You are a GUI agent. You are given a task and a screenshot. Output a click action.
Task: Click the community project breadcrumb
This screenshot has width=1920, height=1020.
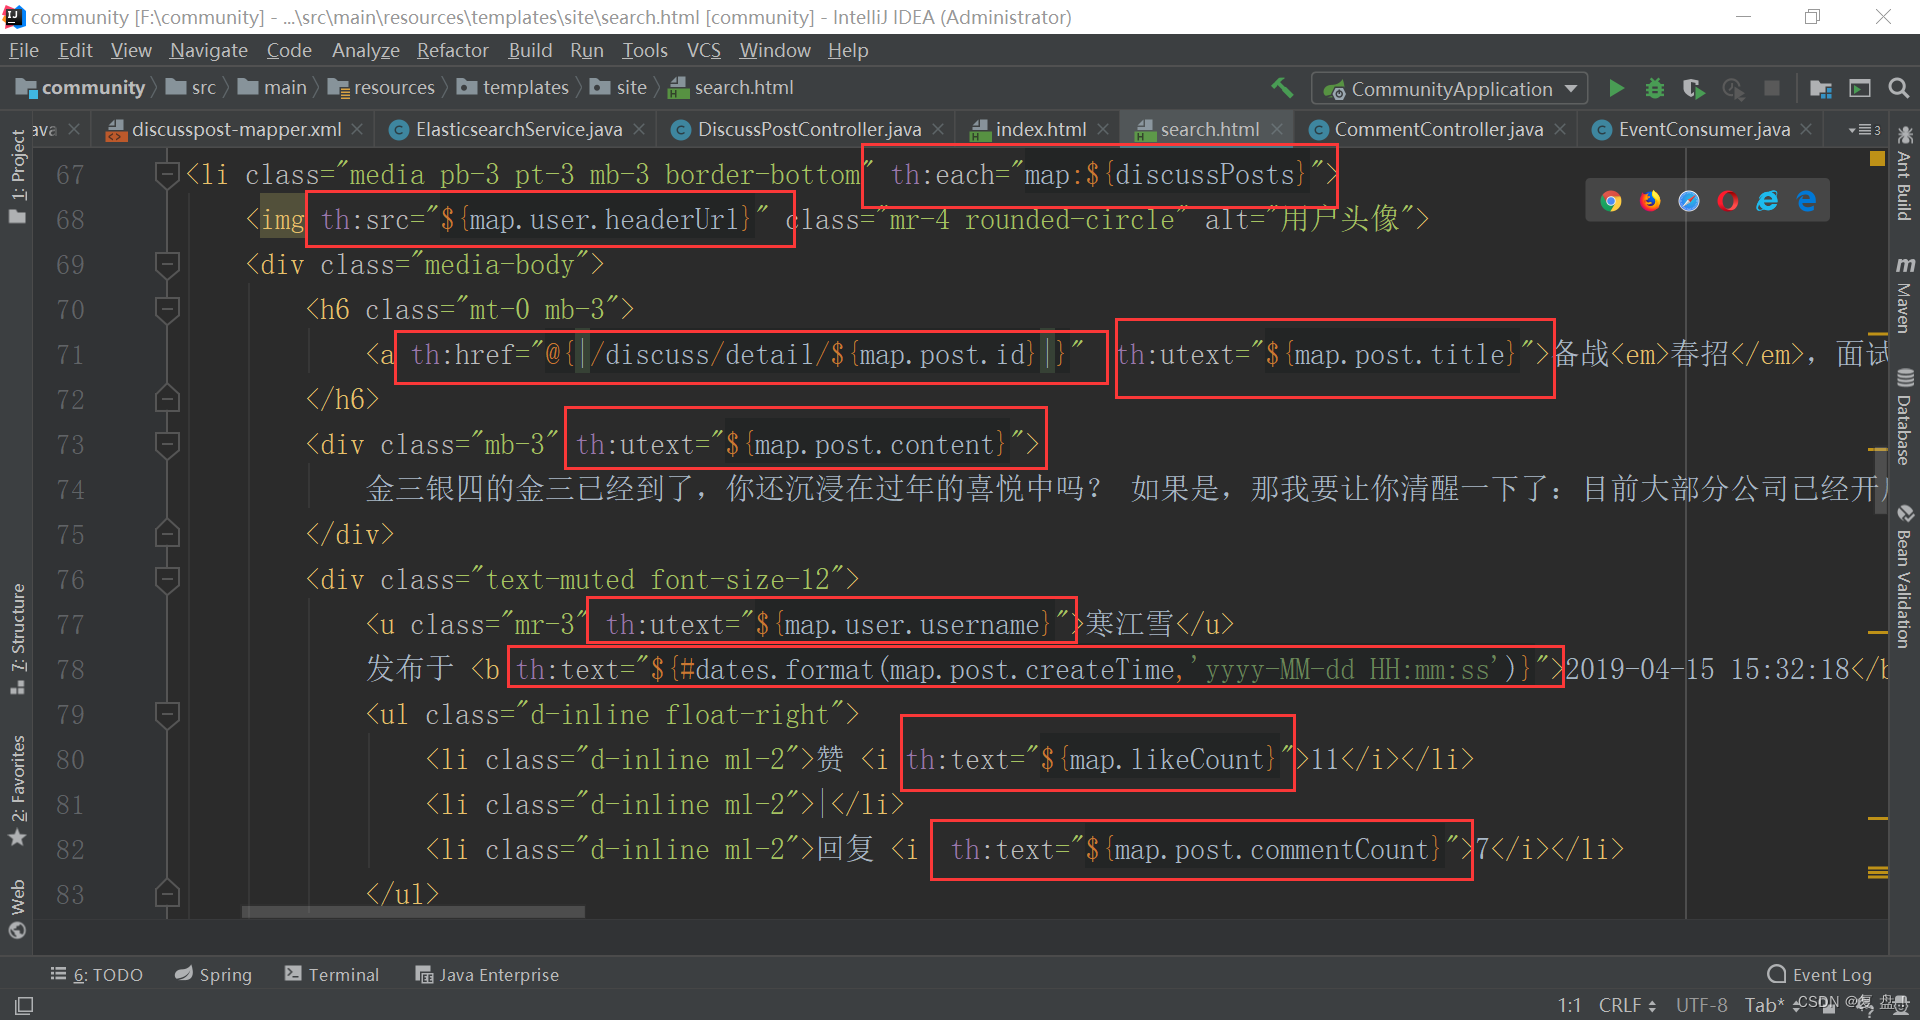click(81, 88)
